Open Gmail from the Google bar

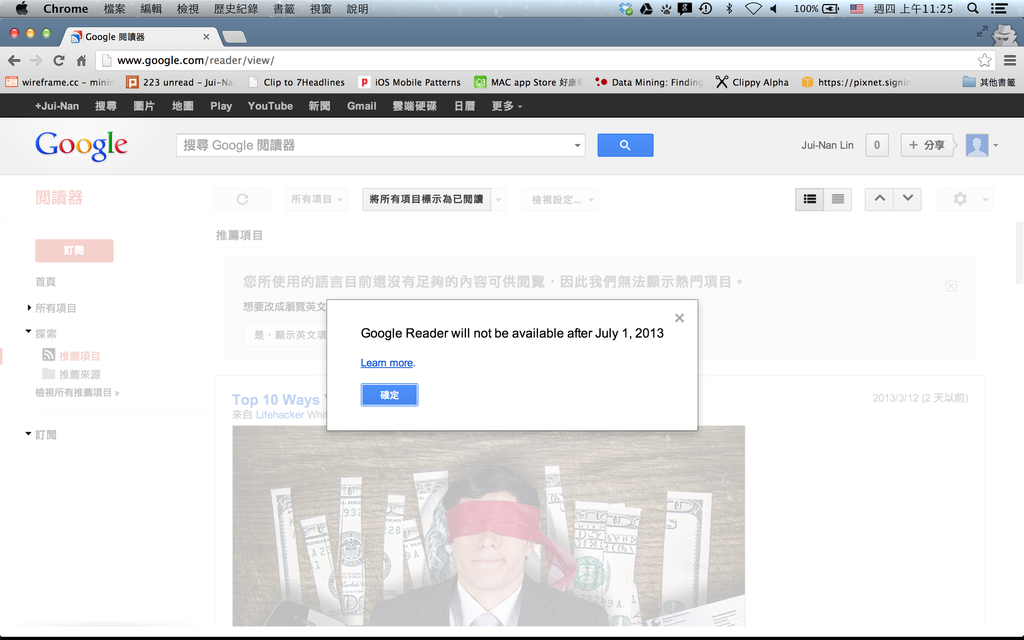point(361,106)
